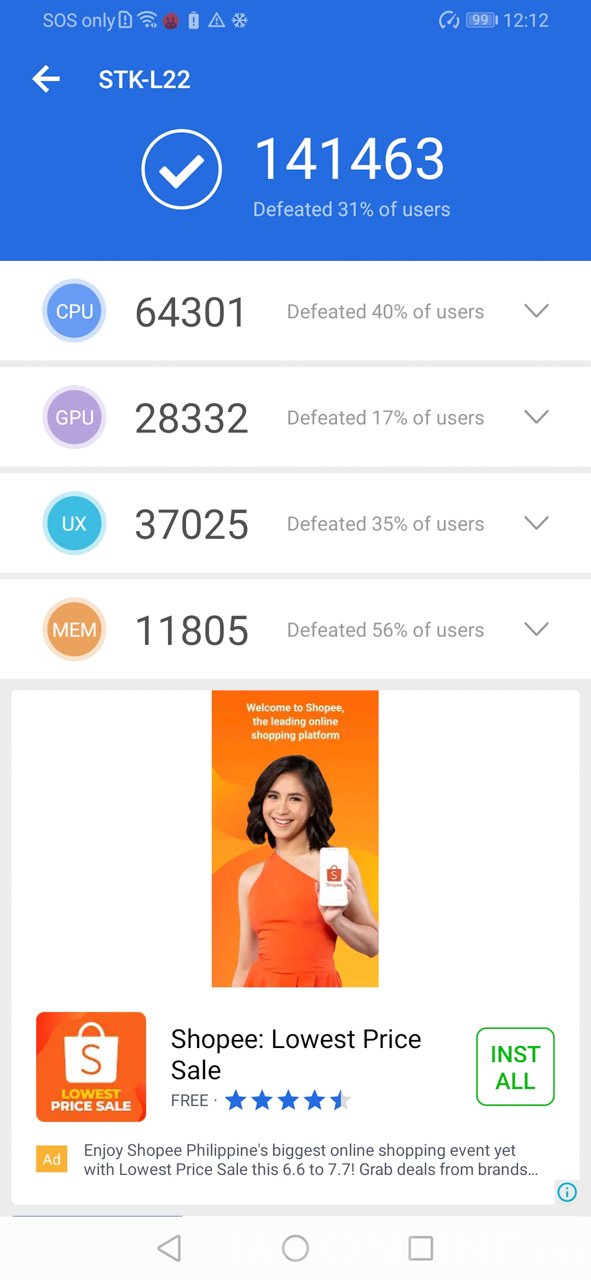Select the purple GPU badge icon
Viewport: 591px width, 1280px height.
(75, 417)
